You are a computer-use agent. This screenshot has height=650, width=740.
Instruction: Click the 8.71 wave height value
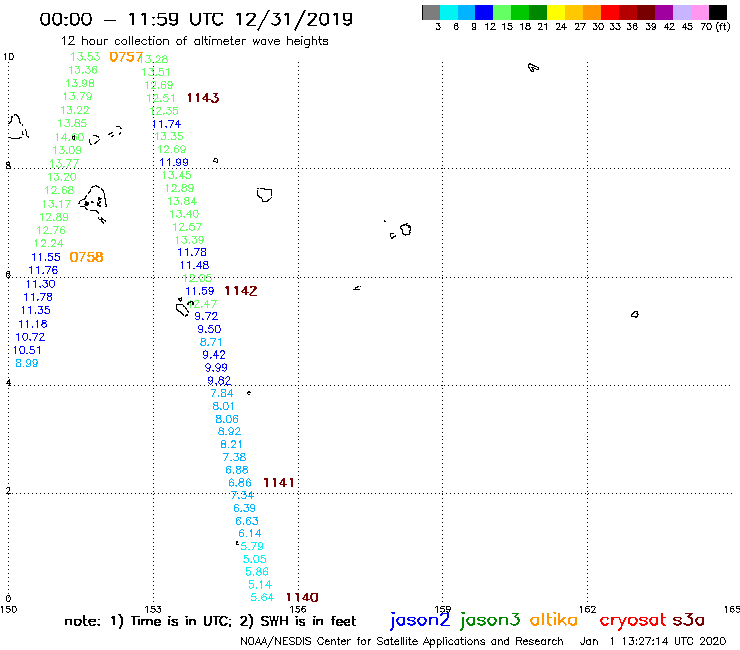211,342
